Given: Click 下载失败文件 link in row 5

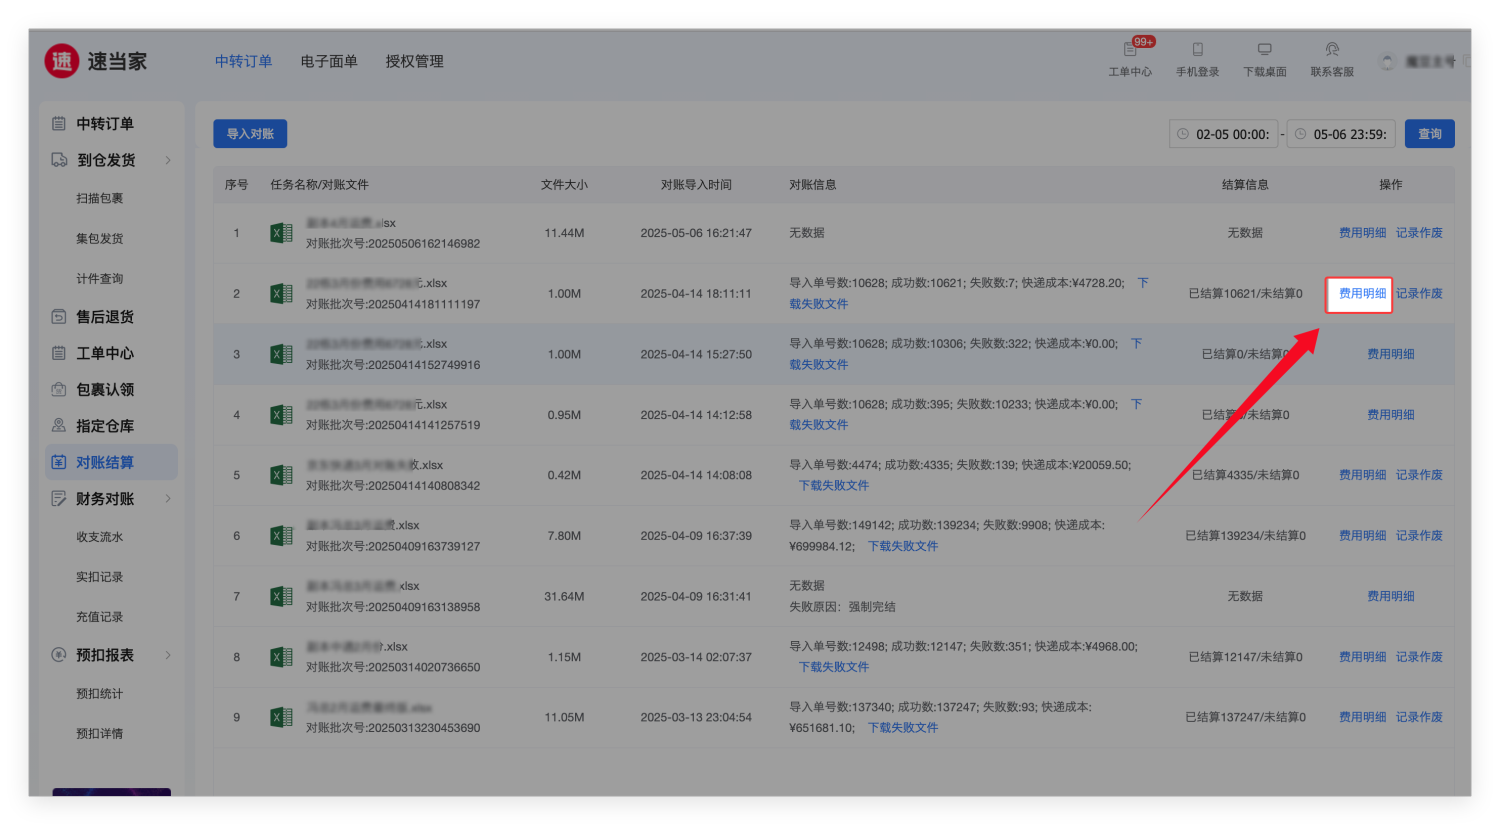Looking at the screenshot, I should 833,486.
